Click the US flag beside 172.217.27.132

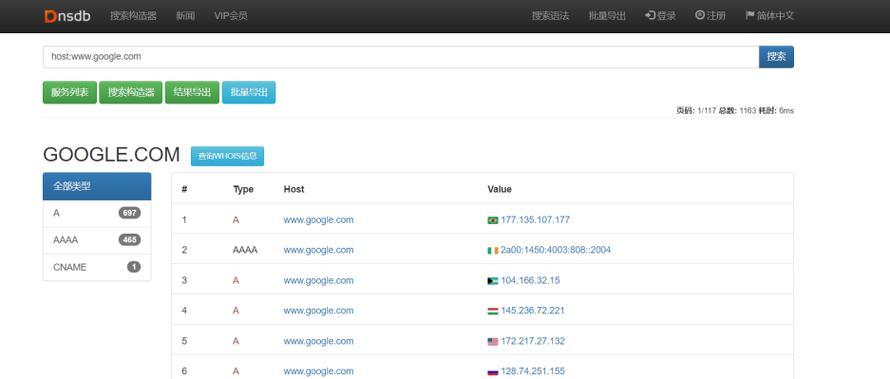click(493, 342)
